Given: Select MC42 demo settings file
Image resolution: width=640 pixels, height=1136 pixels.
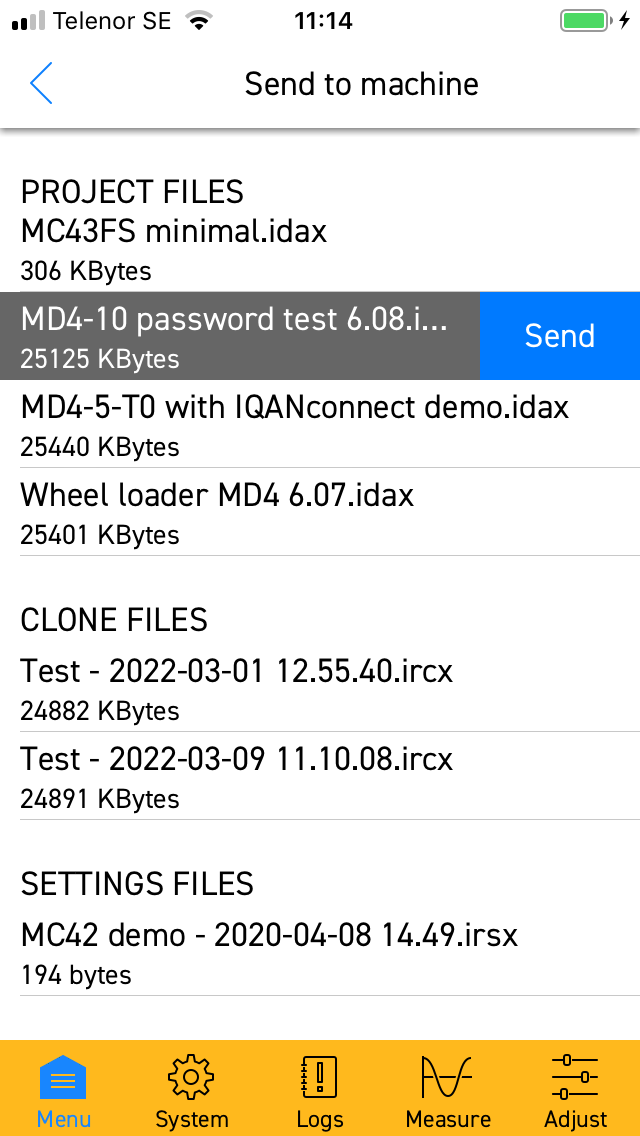Looking at the screenshot, I should (x=320, y=952).
